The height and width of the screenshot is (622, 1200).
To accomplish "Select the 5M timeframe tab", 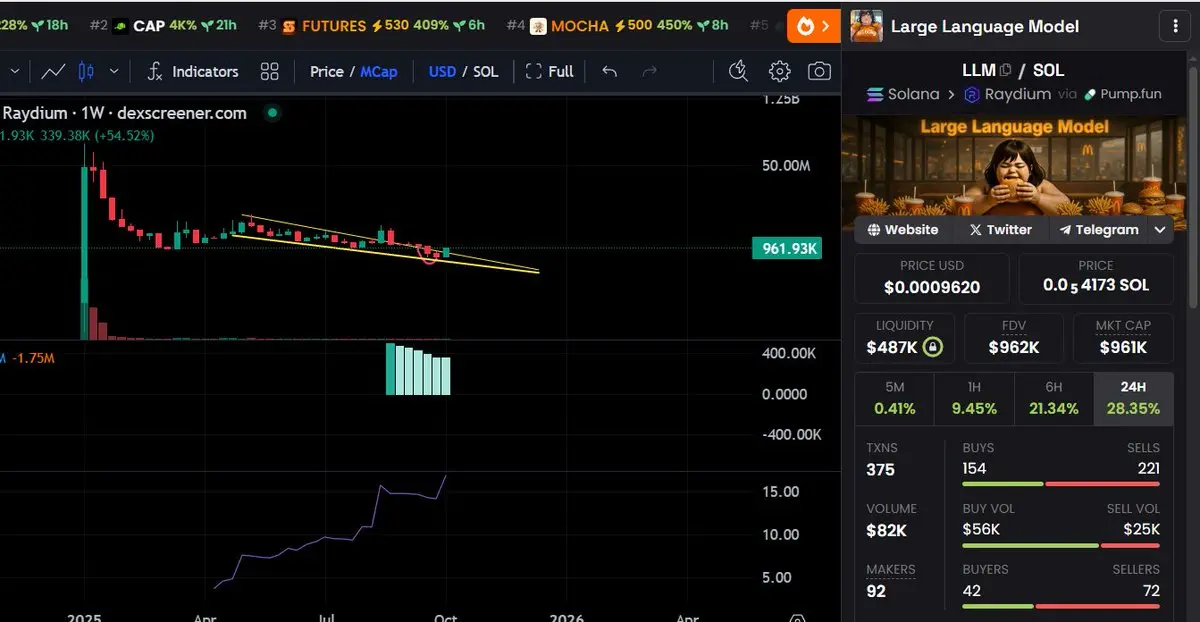I will click(x=894, y=400).
